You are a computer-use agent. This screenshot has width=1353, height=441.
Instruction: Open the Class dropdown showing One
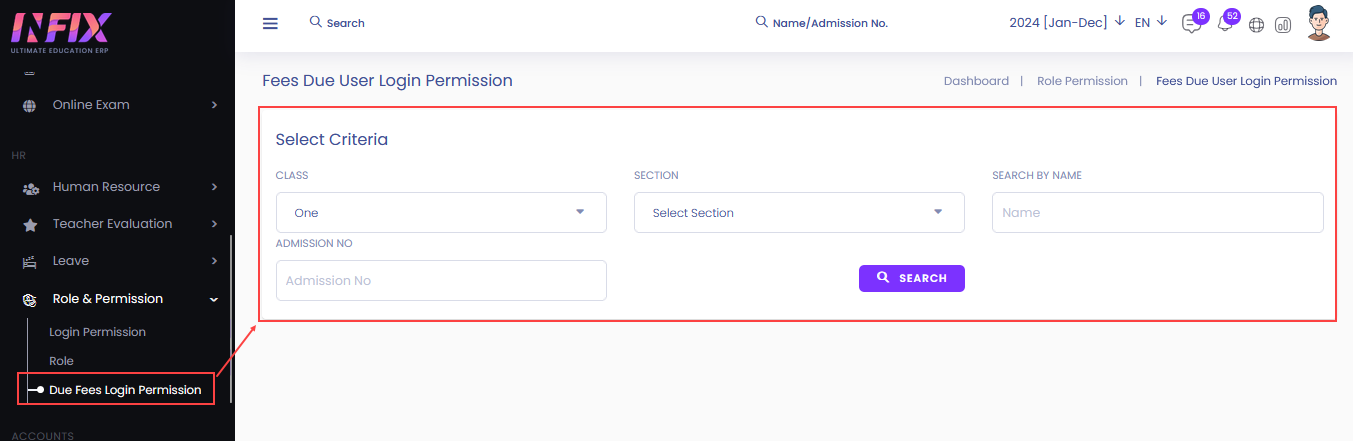(441, 212)
